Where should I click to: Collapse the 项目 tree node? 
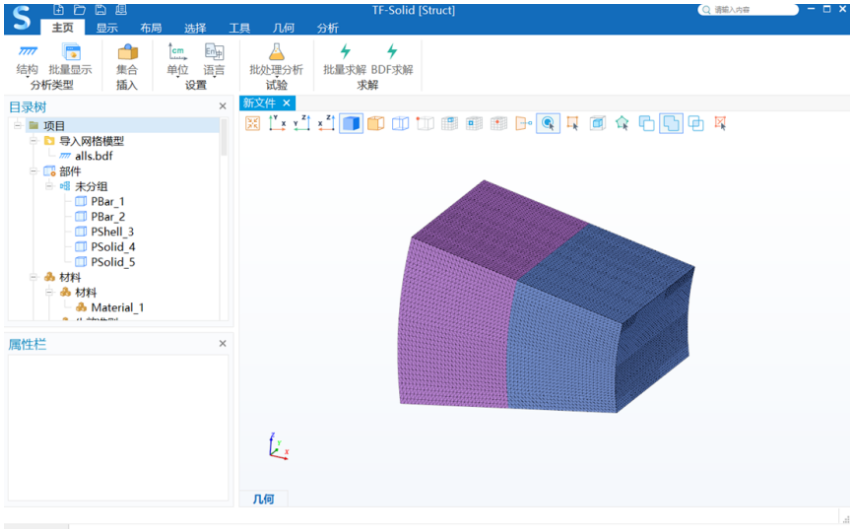pos(17,125)
